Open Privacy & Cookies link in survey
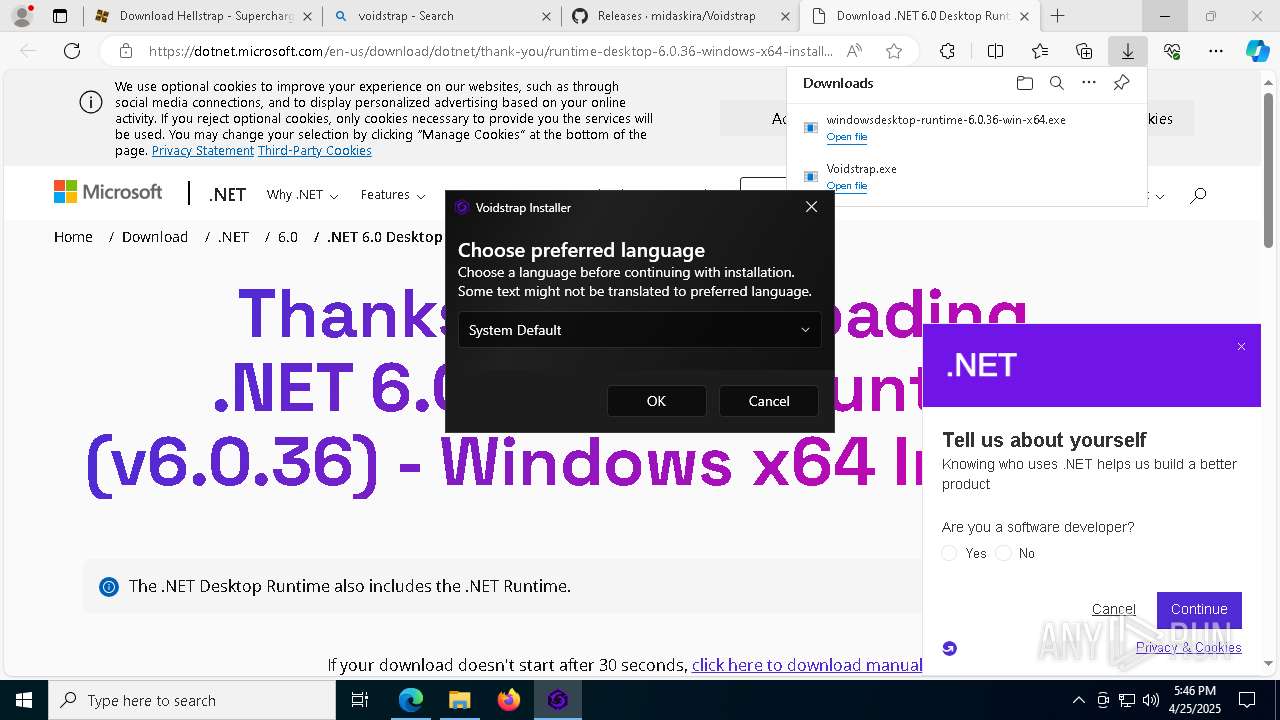1280x720 pixels. [1189, 647]
